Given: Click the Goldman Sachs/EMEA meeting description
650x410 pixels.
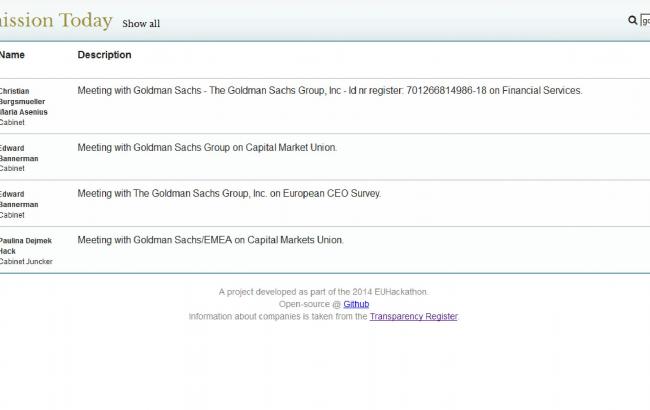Looking at the screenshot, I should tap(210, 240).
